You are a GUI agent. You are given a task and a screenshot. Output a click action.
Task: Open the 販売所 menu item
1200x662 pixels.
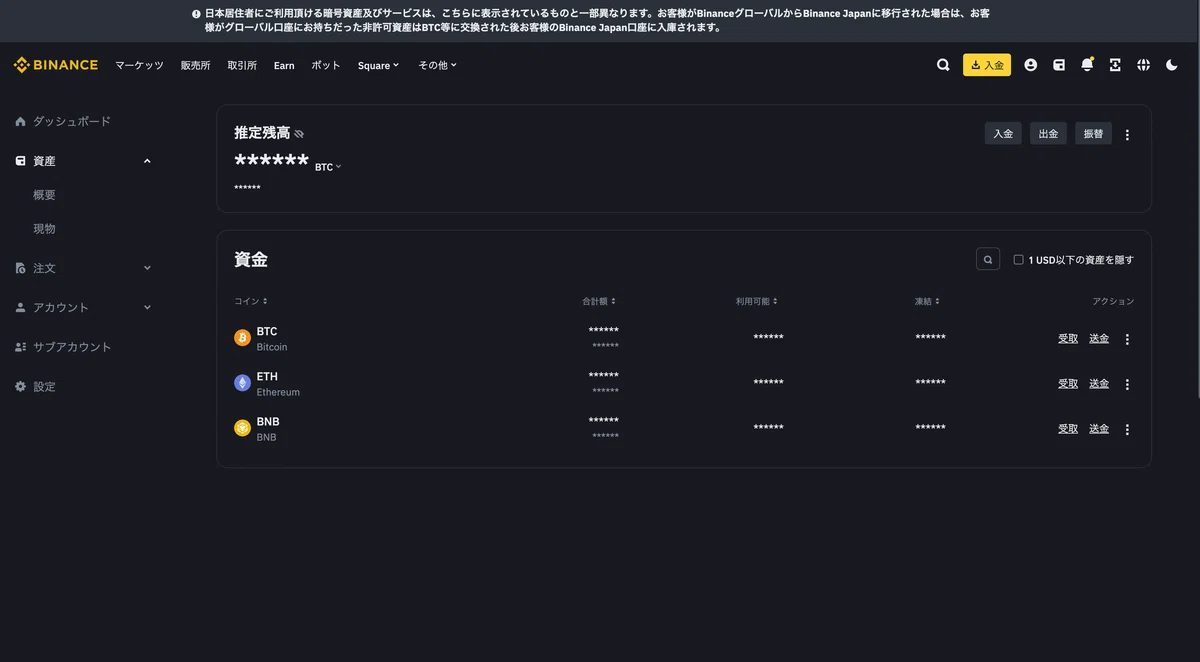tap(195, 65)
